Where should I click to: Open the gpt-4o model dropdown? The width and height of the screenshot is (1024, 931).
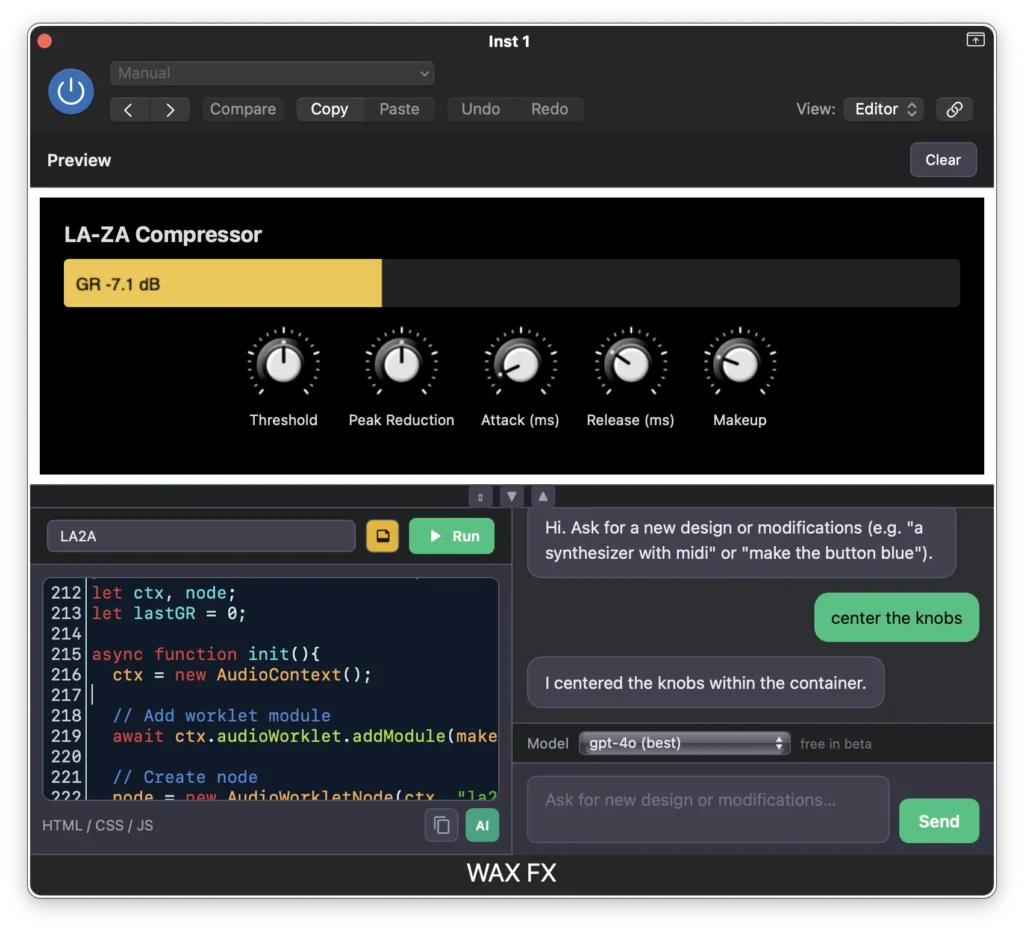pos(684,743)
